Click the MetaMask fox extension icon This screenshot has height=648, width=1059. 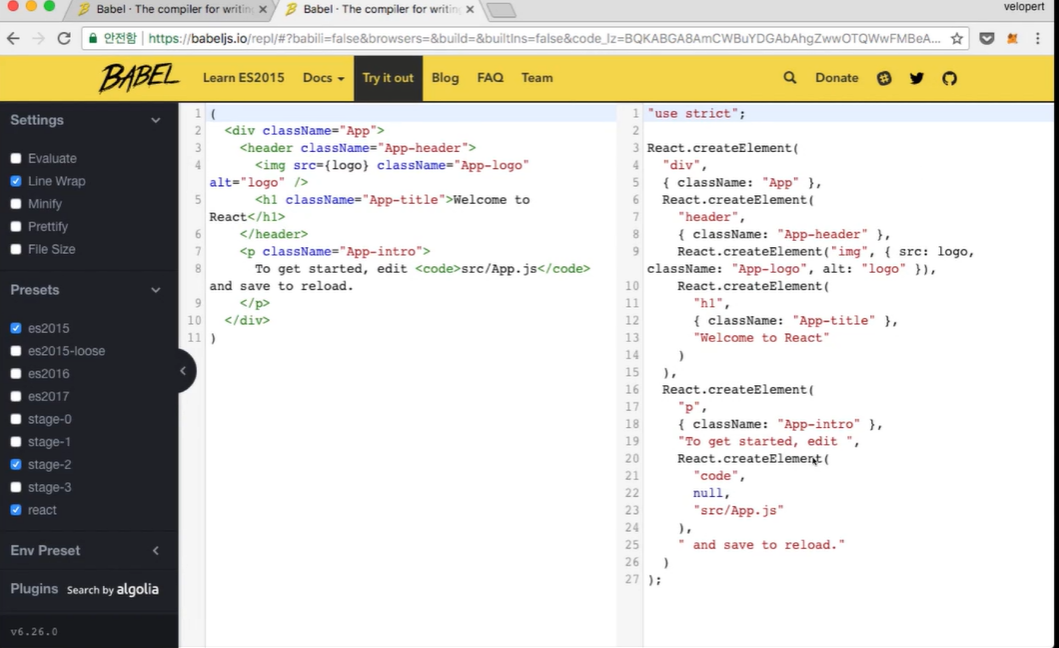1012,39
